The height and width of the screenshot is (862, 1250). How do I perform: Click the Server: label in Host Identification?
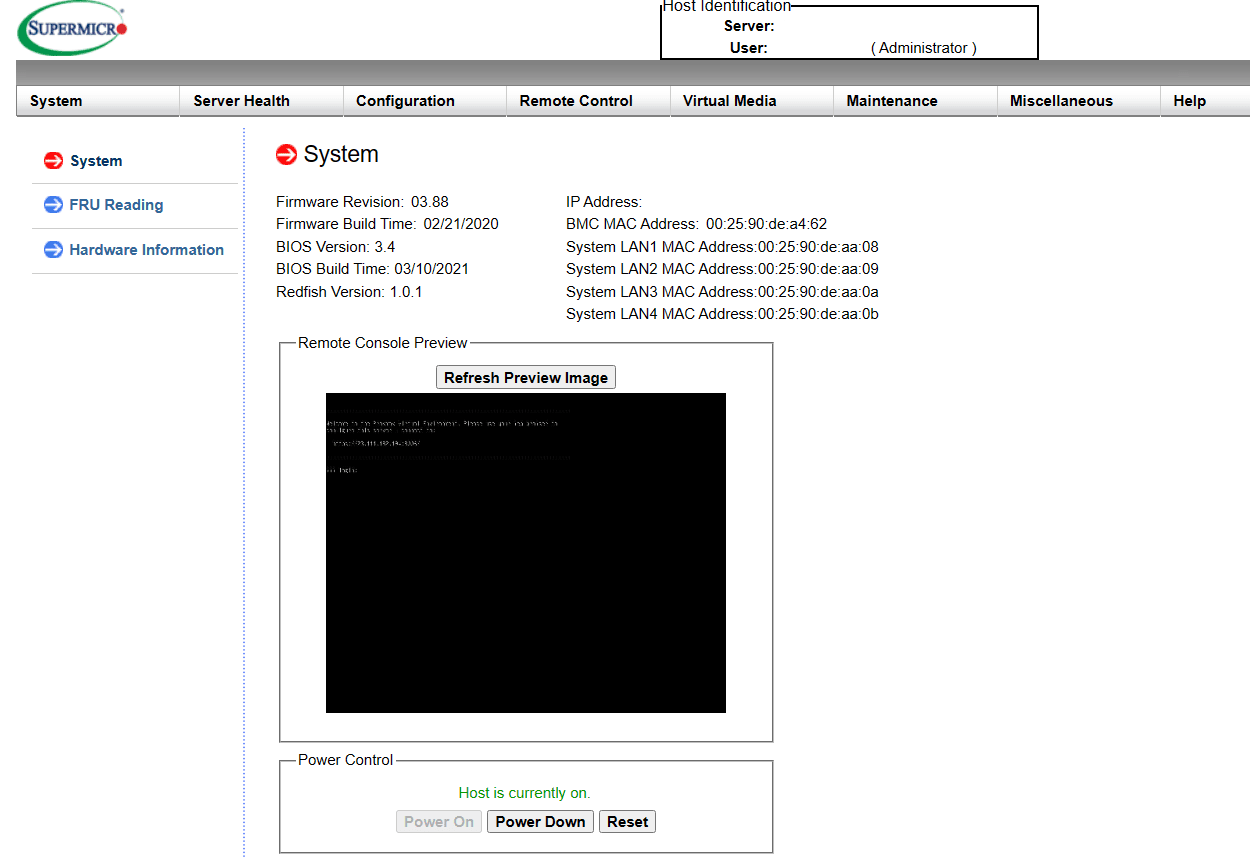pos(749,27)
